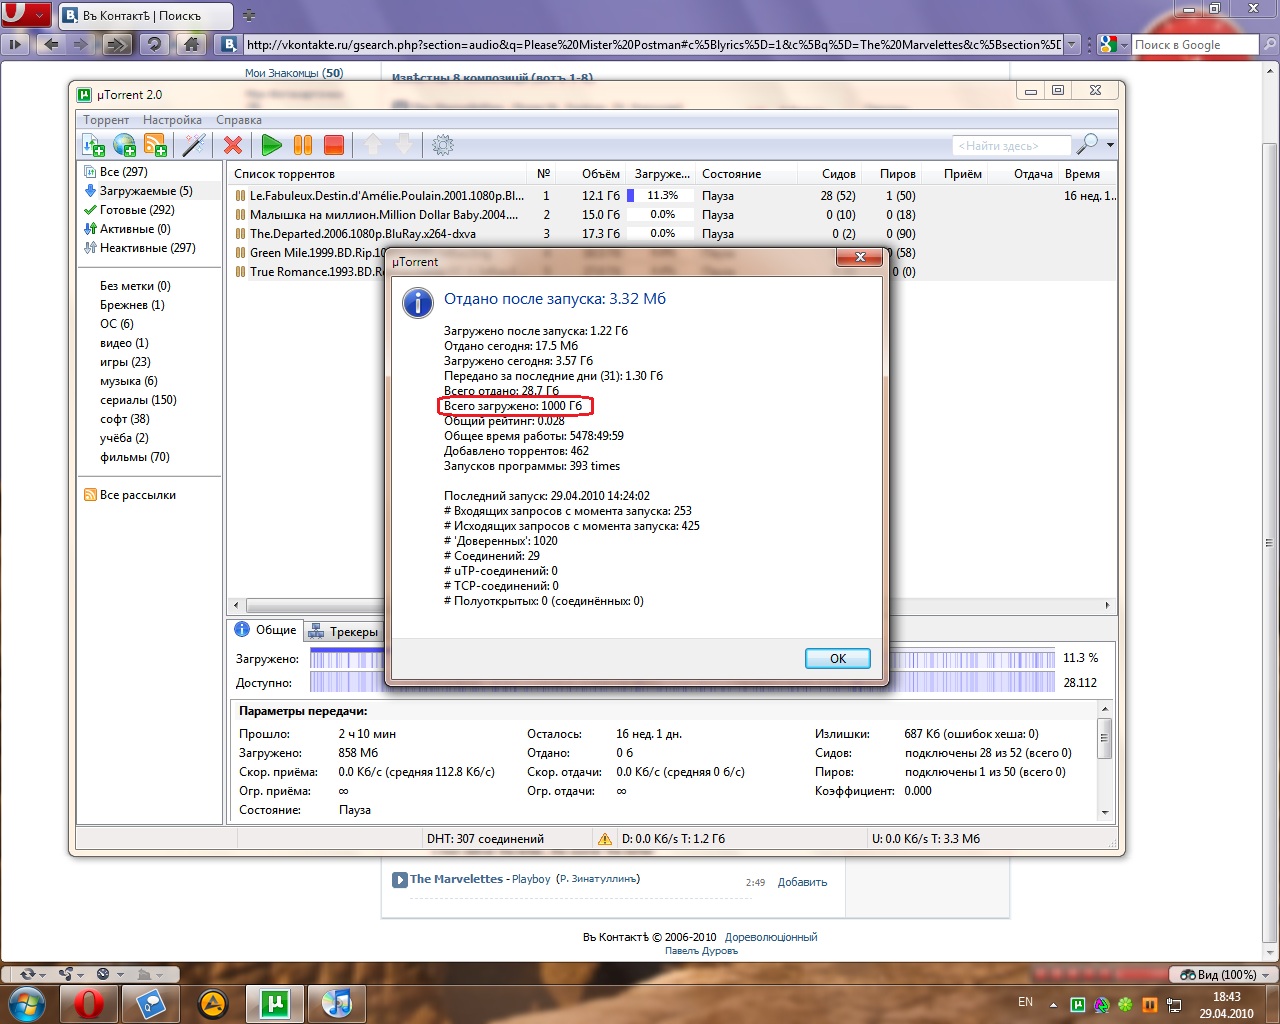This screenshot has width=1280, height=1024.
Task: Select Все (297) category in sidebar
Action: point(124,172)
